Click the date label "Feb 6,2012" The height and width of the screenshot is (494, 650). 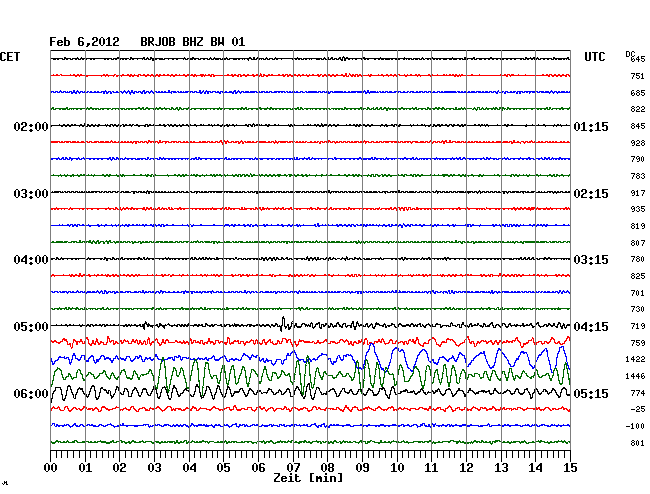pyautogui.click(x=84, y=42)
